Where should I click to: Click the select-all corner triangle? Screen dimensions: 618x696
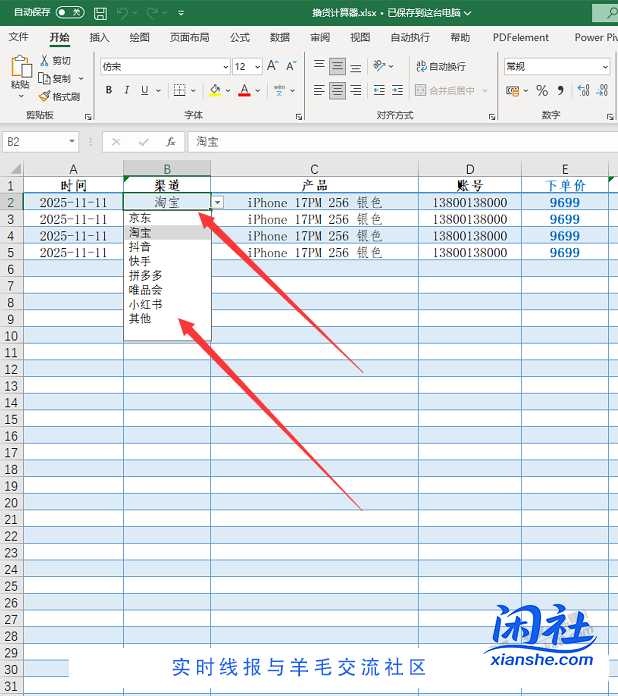(16, 169)
